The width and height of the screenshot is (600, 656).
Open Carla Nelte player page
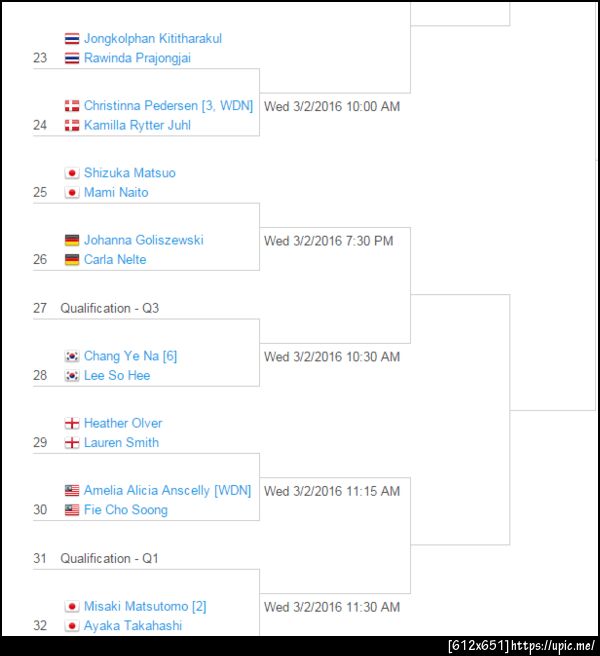tap(115, 259)
